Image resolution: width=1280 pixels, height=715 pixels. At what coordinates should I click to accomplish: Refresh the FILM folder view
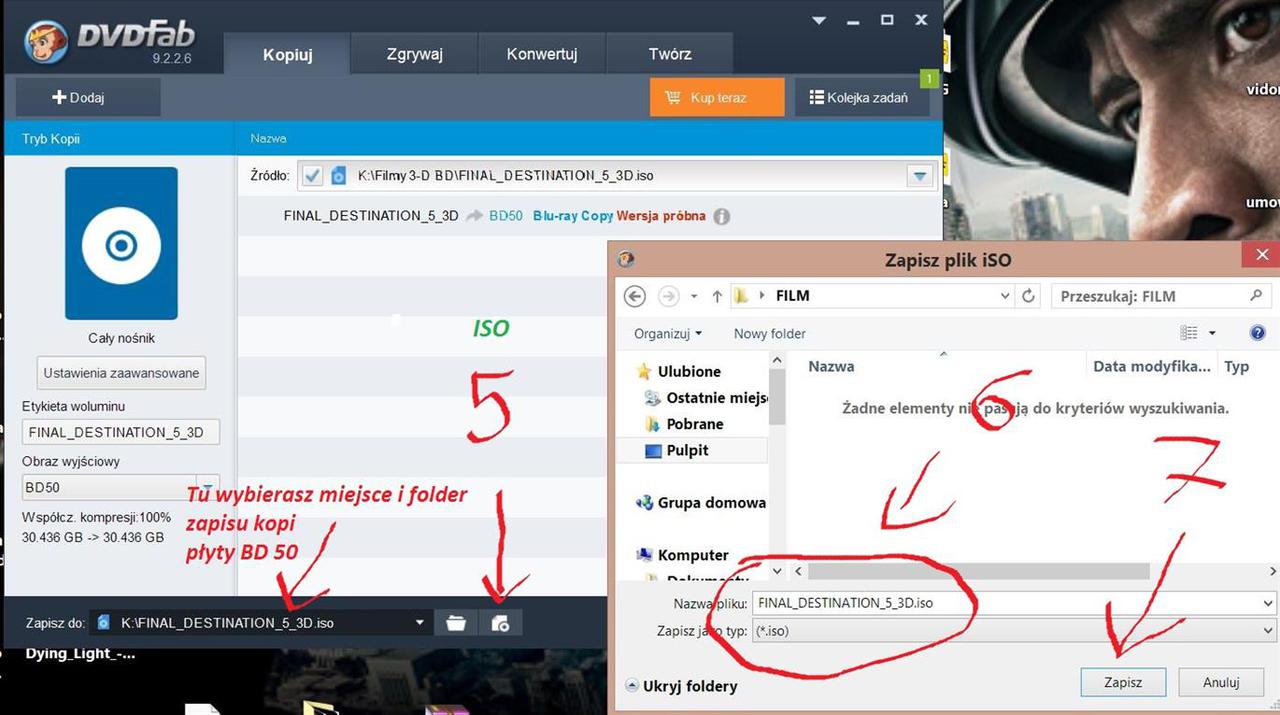(x=1028, y=296)
